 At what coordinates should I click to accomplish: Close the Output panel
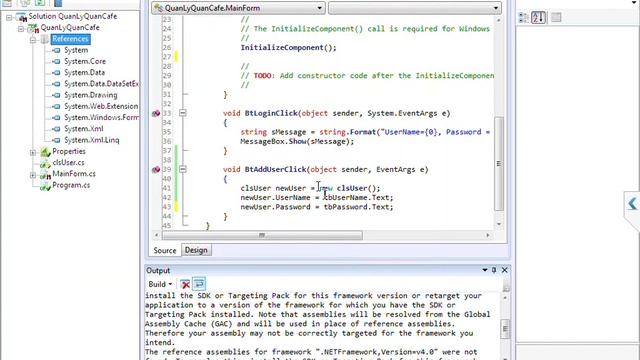click(x=504, y=270)
